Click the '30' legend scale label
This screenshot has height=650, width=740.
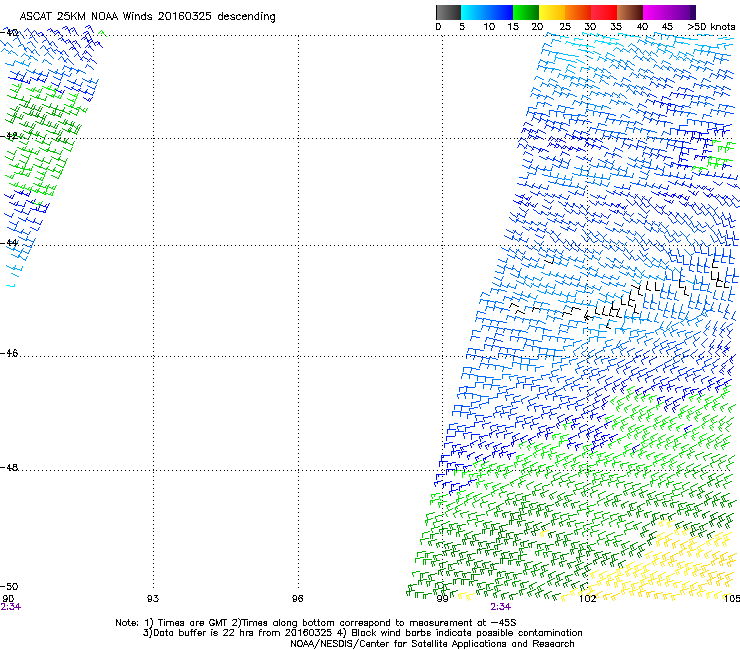pyautogui.click(x=590, y=27)
